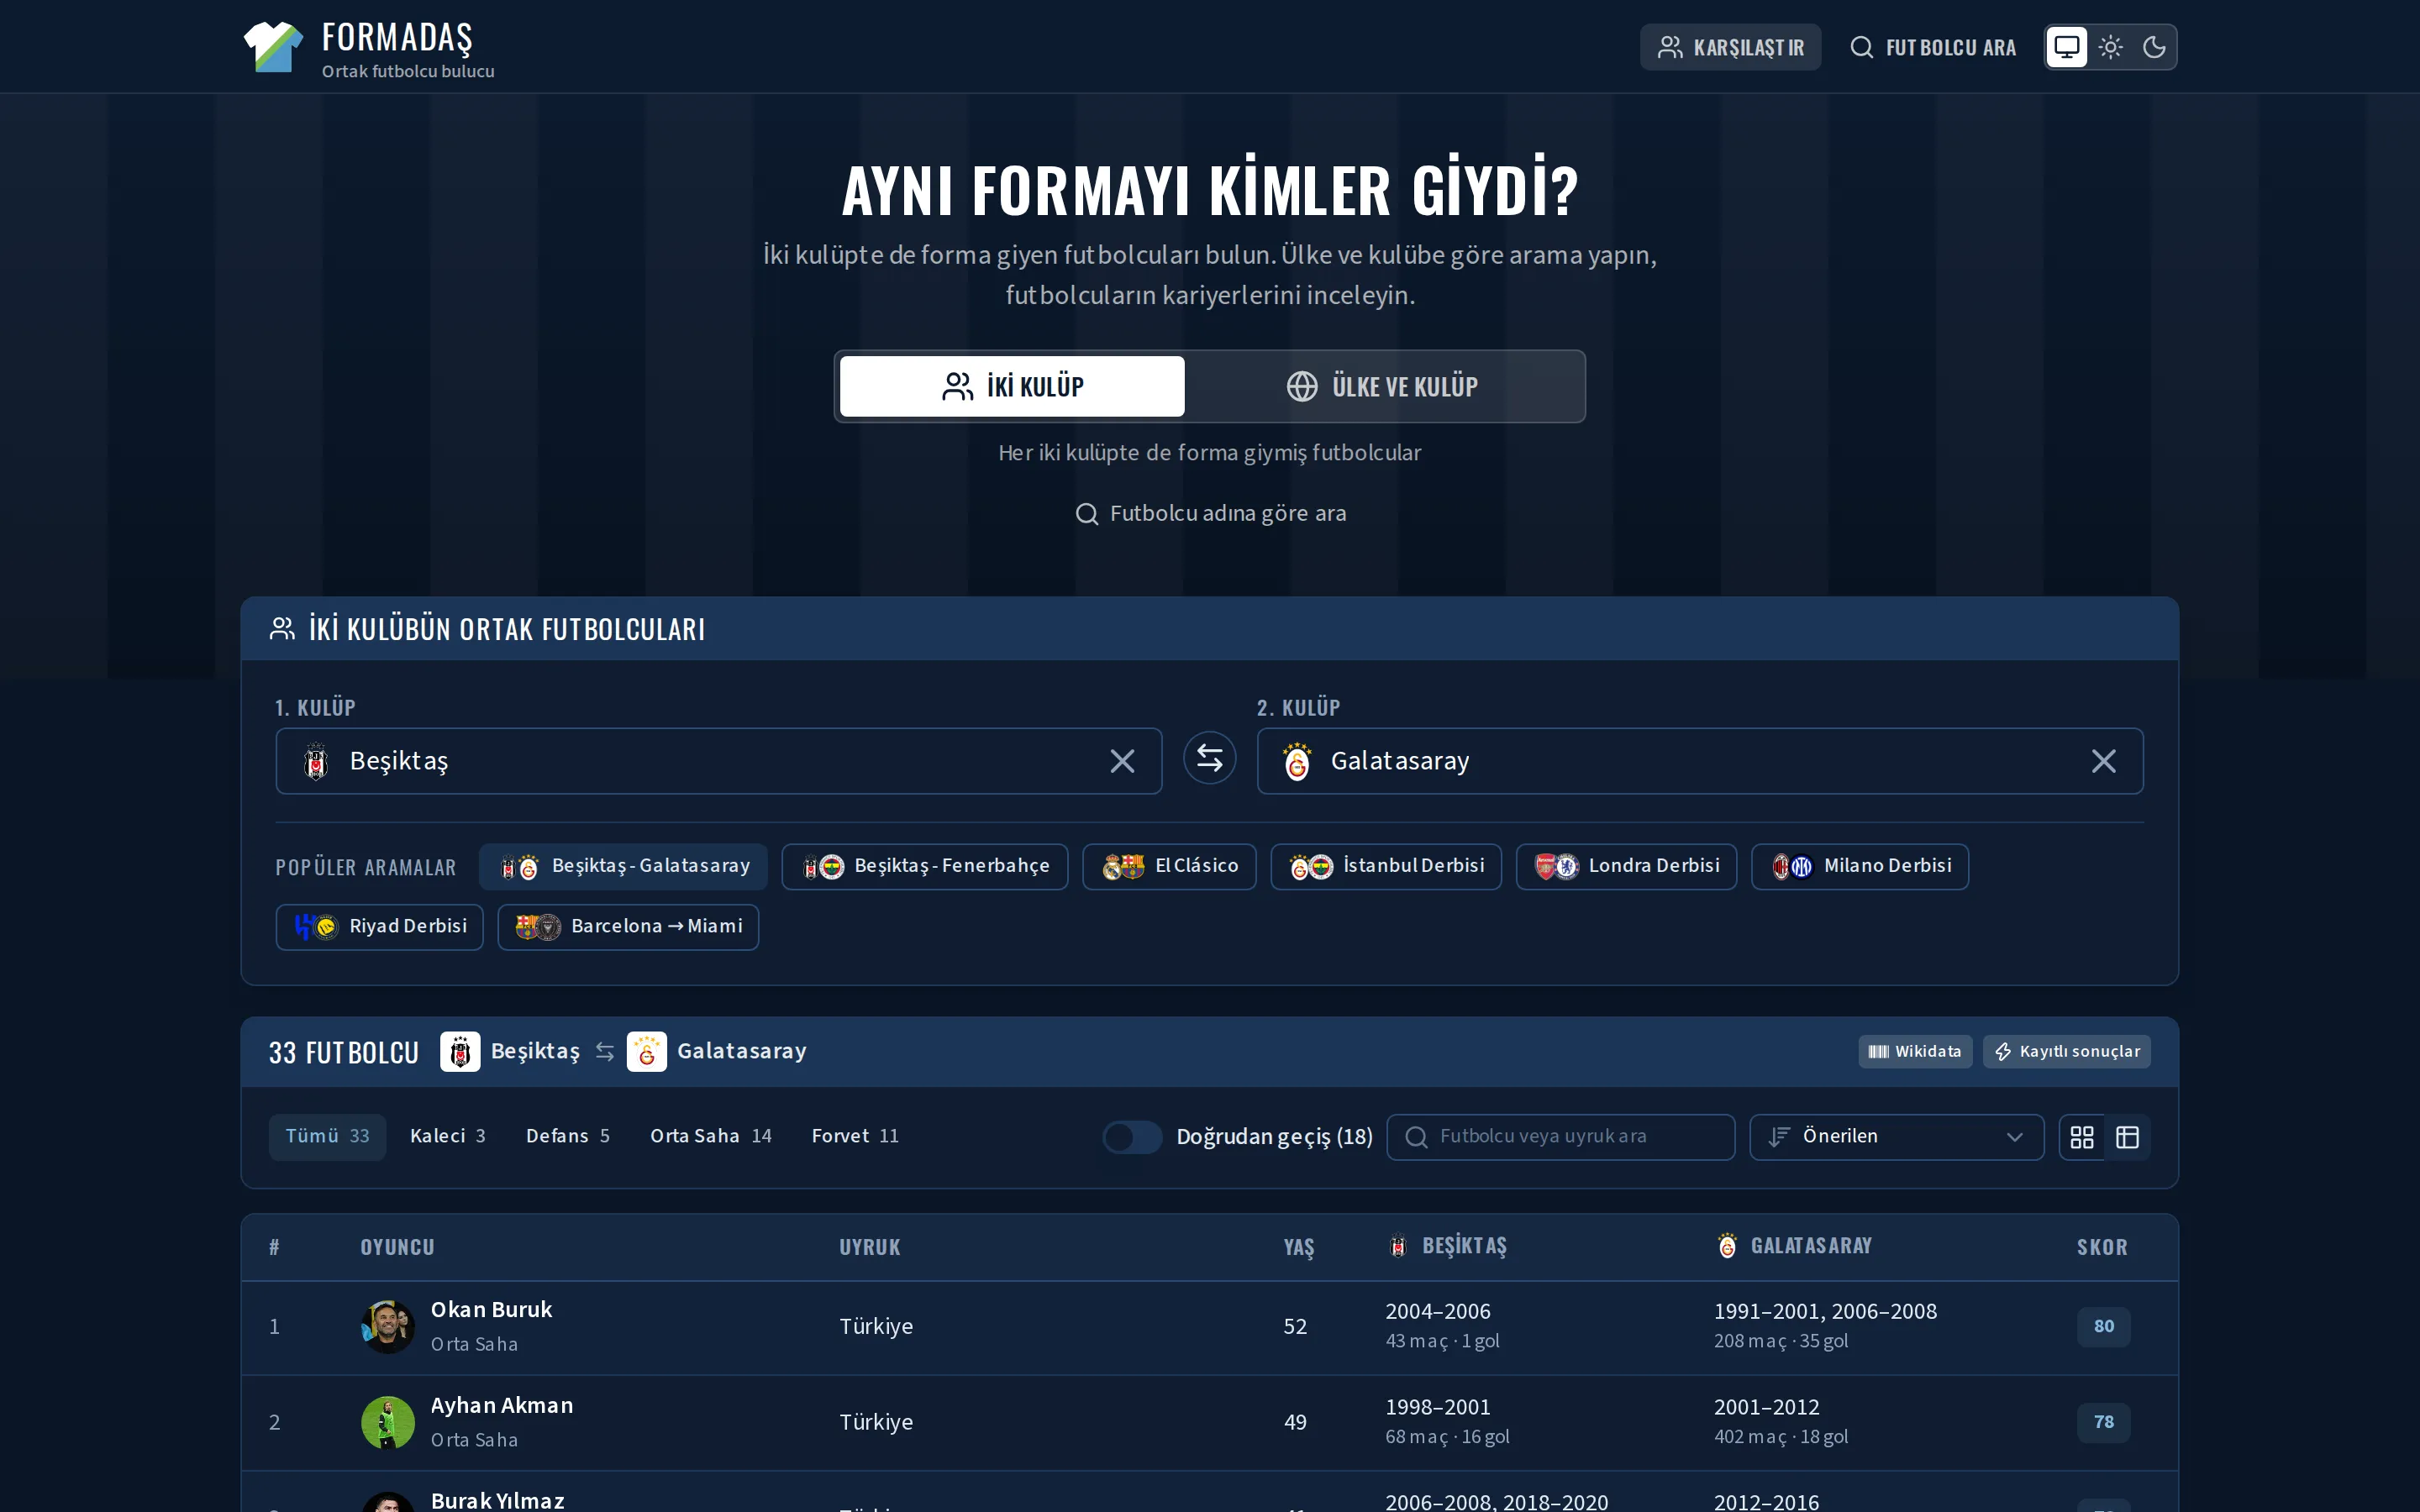Open the Önerilen sort dropdown
The image size is (2420, 1512).
1896,1137
